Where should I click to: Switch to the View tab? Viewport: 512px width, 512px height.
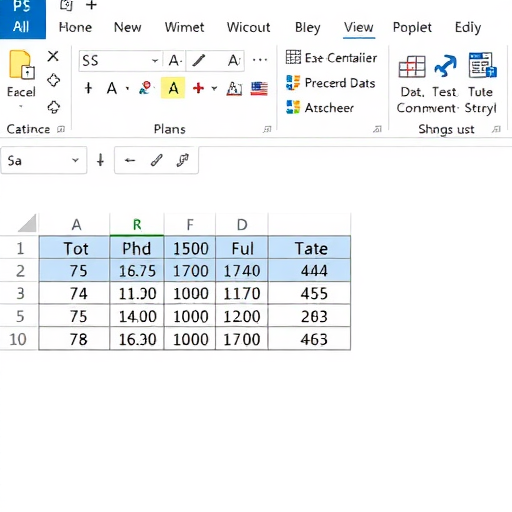pyautogui.click(x=359, y=27)
